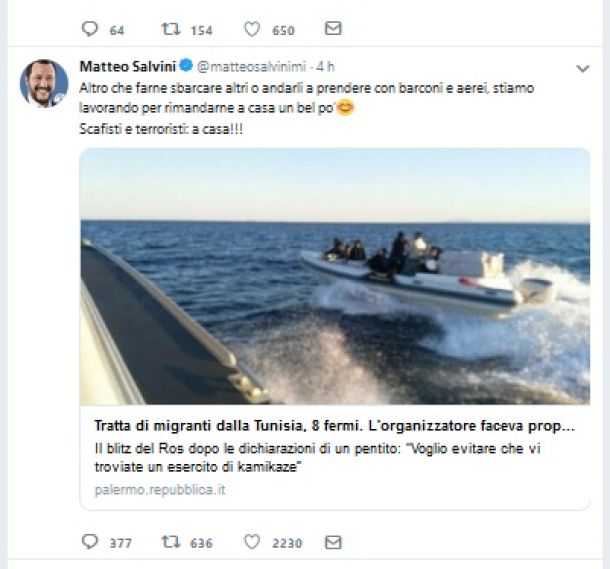Open the "Tratta di migranti dalla Tunisia" headline
610x569 pixels.
tap(334, 425)
